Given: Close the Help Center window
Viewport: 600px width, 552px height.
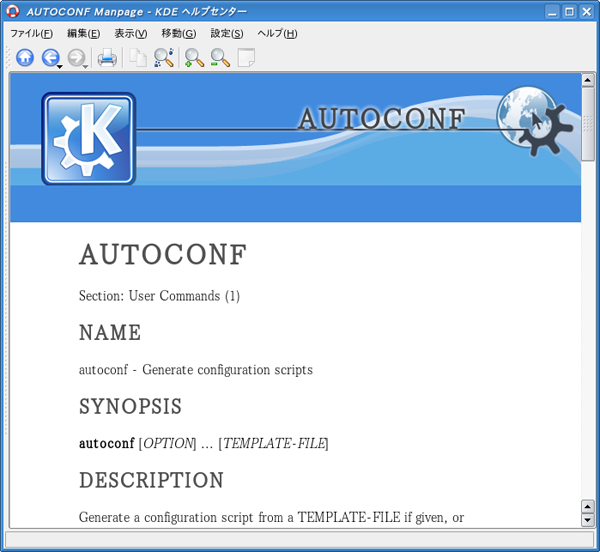Looking at the screenshot, I should [x=587, y=12].
